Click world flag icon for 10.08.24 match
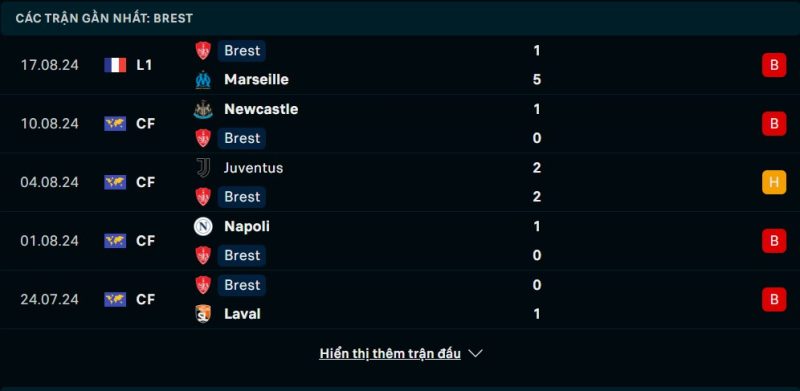The height and width of the screenshot is (391, 800). tap(115, 124)
